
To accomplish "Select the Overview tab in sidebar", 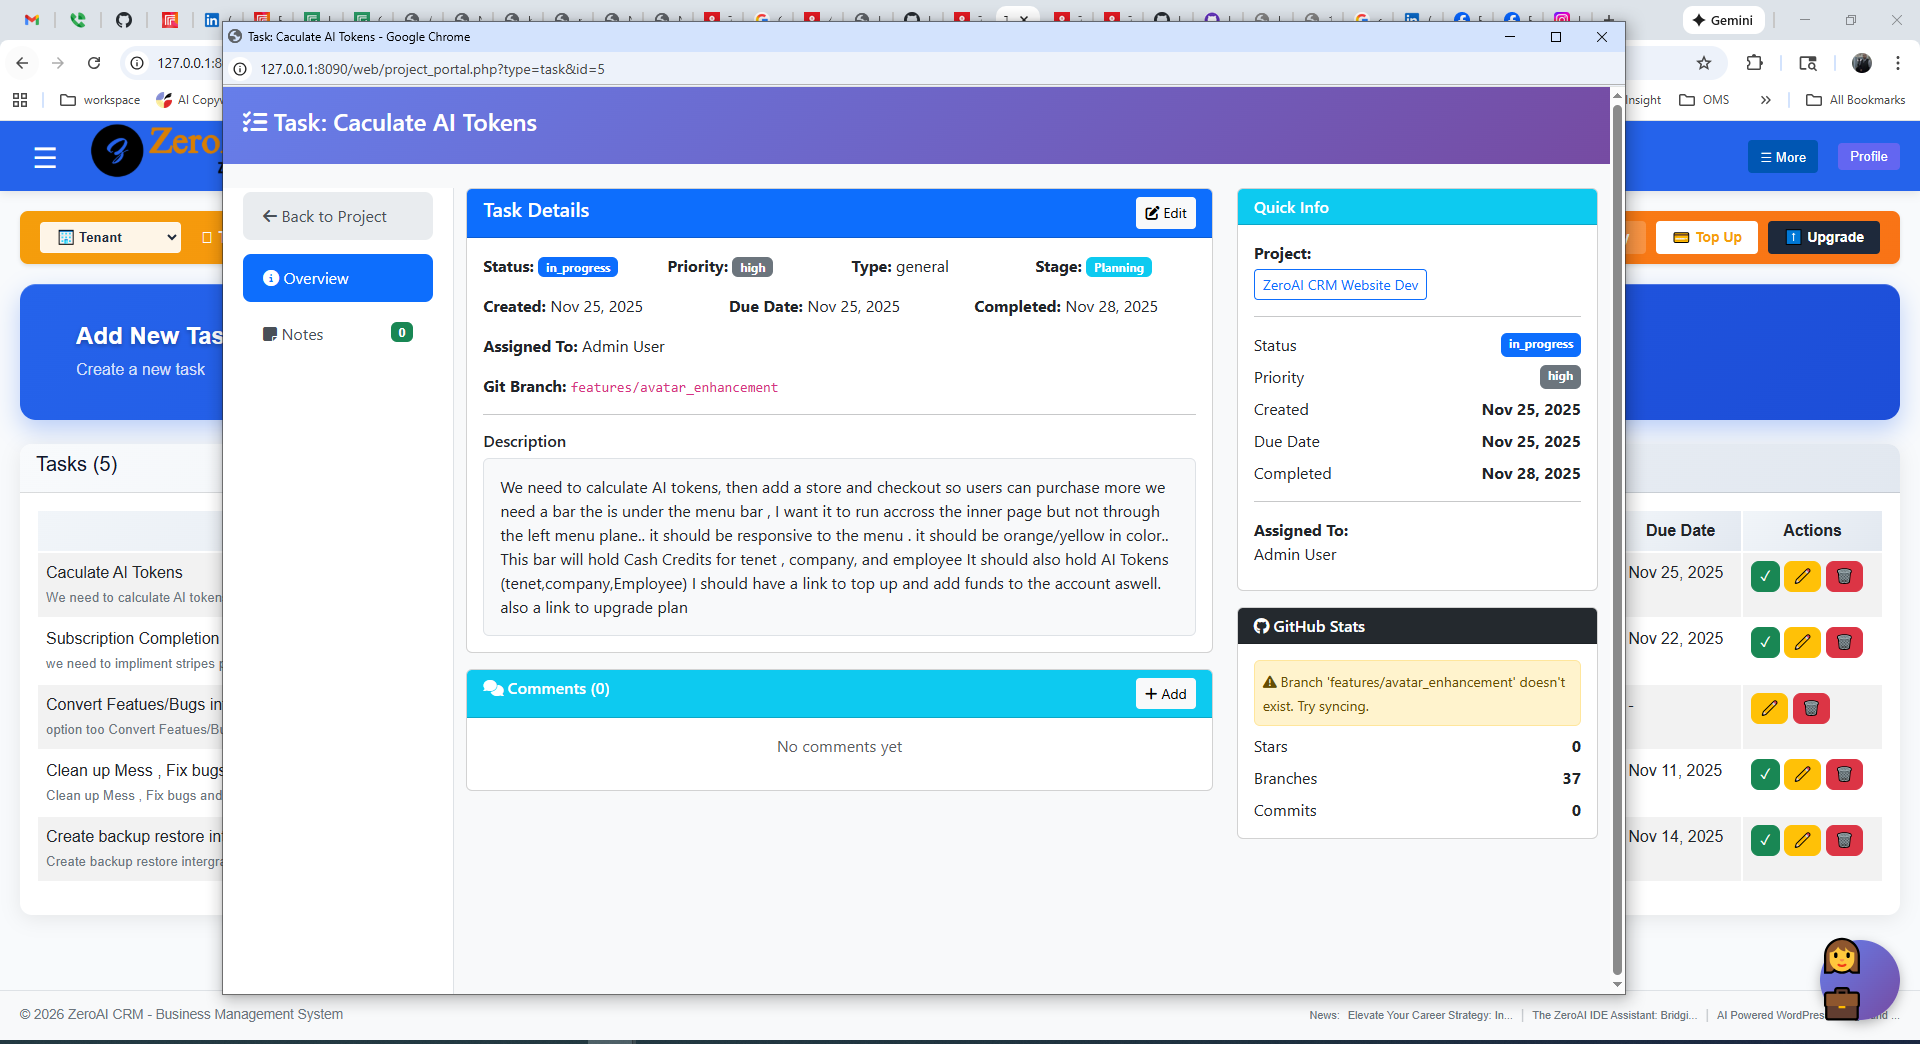I will click(x=338, y=278).
